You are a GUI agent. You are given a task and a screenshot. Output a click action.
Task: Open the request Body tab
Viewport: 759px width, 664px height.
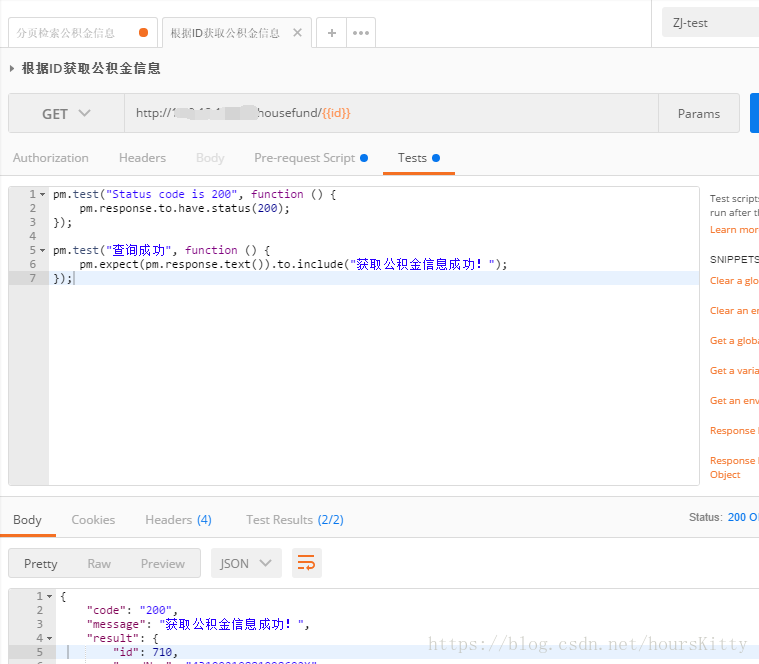coord(210,158)
